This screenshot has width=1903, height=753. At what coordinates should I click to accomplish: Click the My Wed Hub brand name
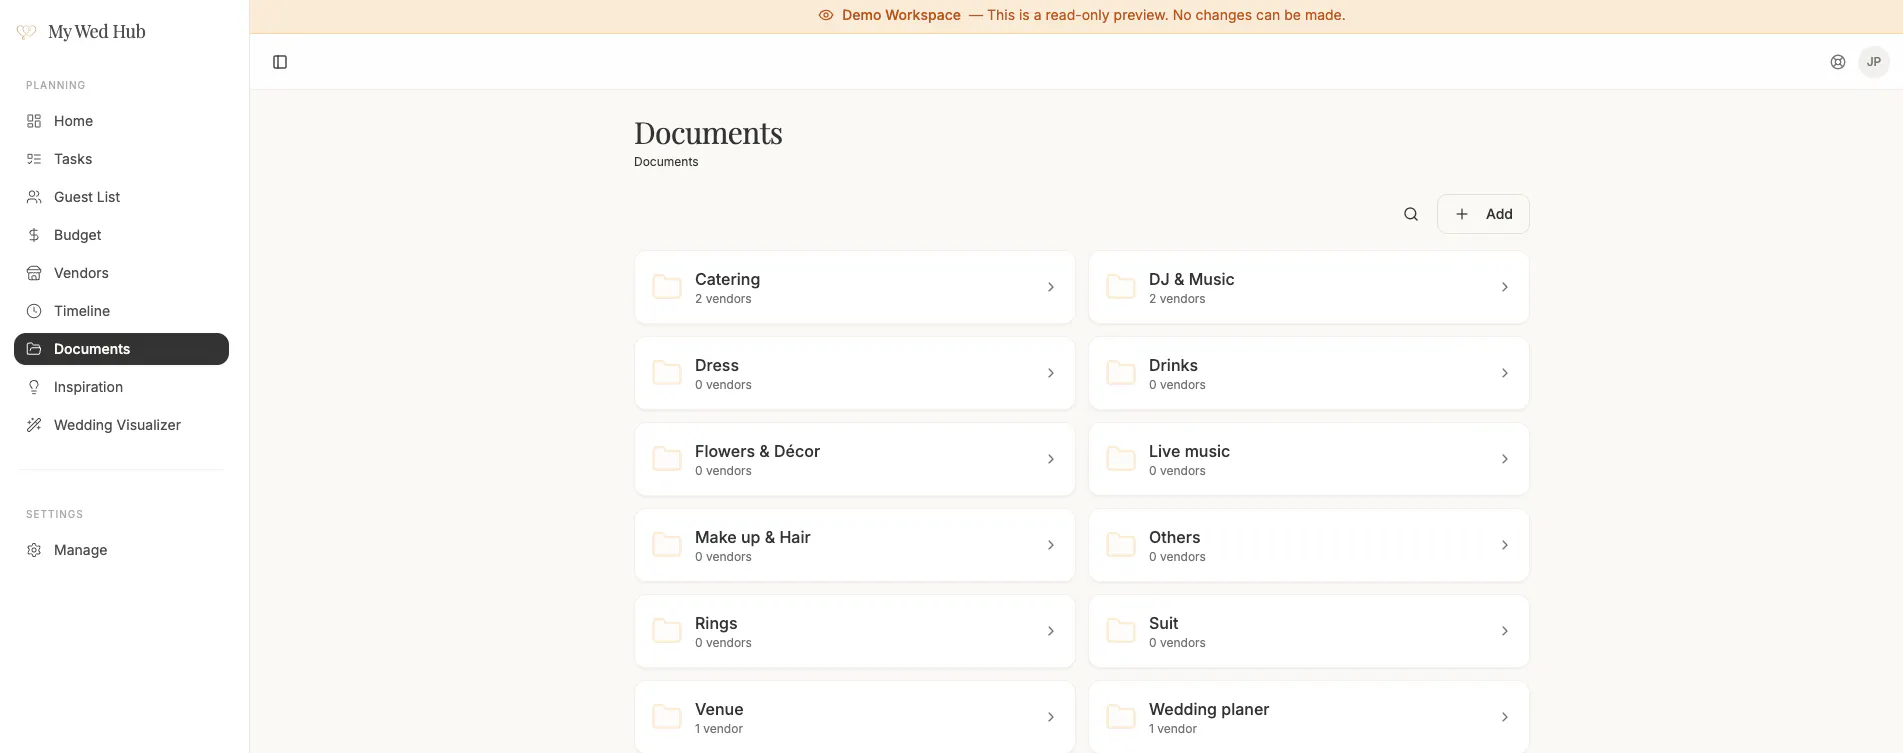[x=97, y=32]
